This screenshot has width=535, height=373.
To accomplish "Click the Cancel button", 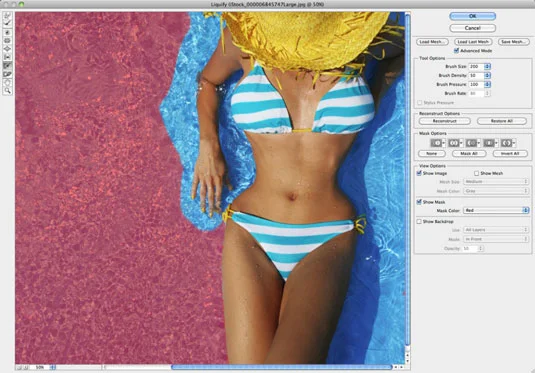I will (473, 28).
